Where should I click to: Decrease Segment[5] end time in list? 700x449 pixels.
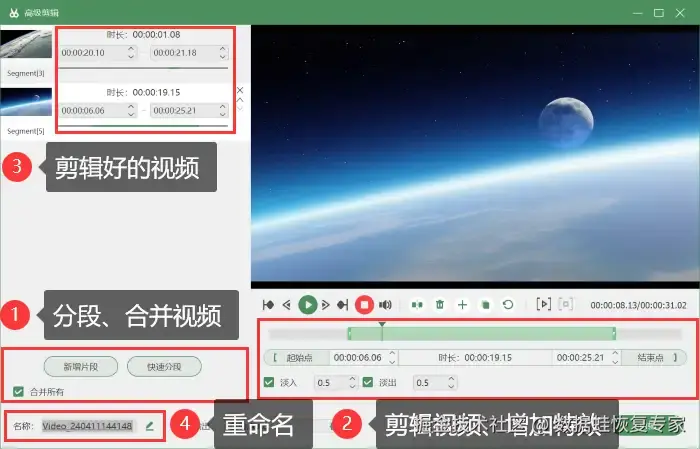tap(223, 114)
